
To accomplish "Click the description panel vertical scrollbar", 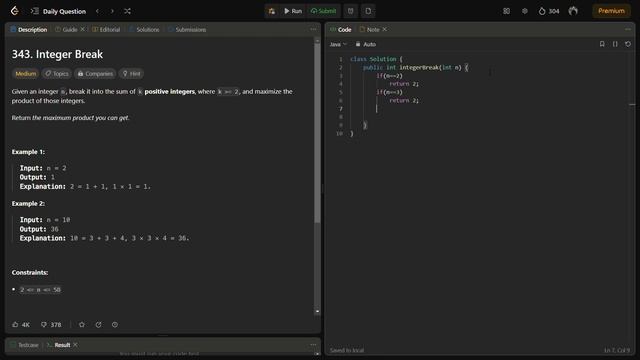I will coord(317,133).
